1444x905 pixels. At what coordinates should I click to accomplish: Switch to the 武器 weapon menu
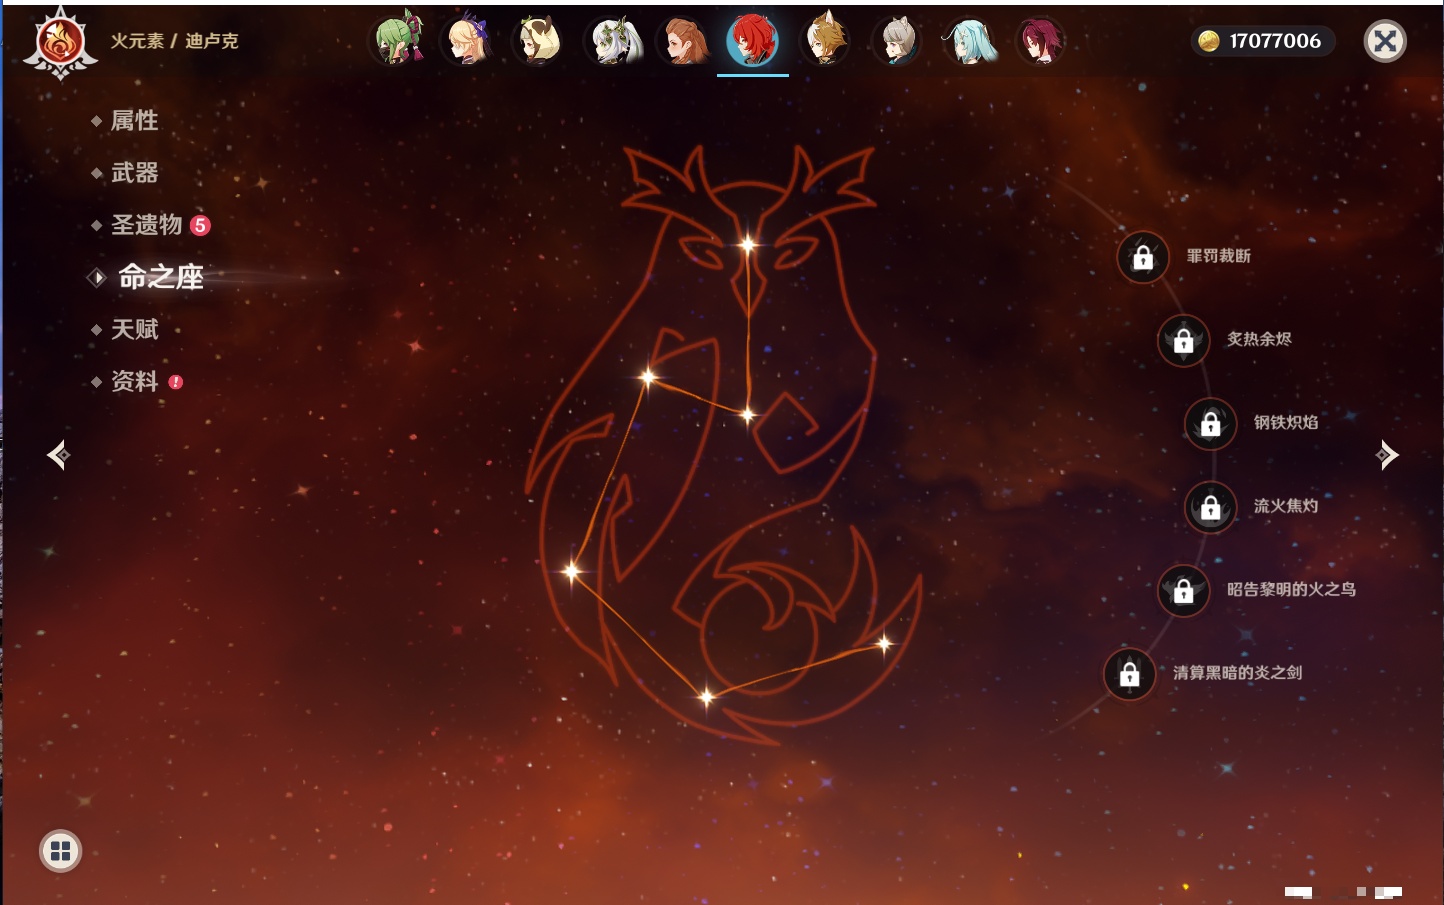pos(134,173)
